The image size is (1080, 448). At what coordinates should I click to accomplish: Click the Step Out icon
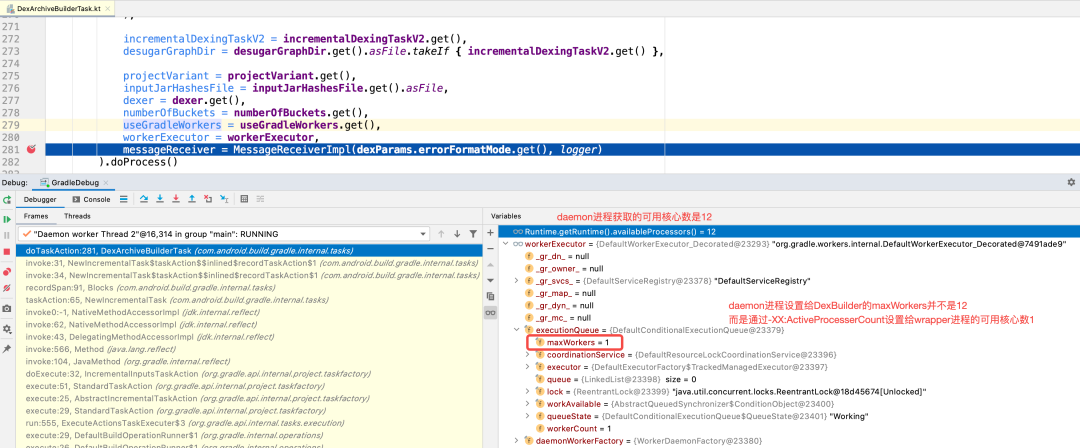pos(192,199)
